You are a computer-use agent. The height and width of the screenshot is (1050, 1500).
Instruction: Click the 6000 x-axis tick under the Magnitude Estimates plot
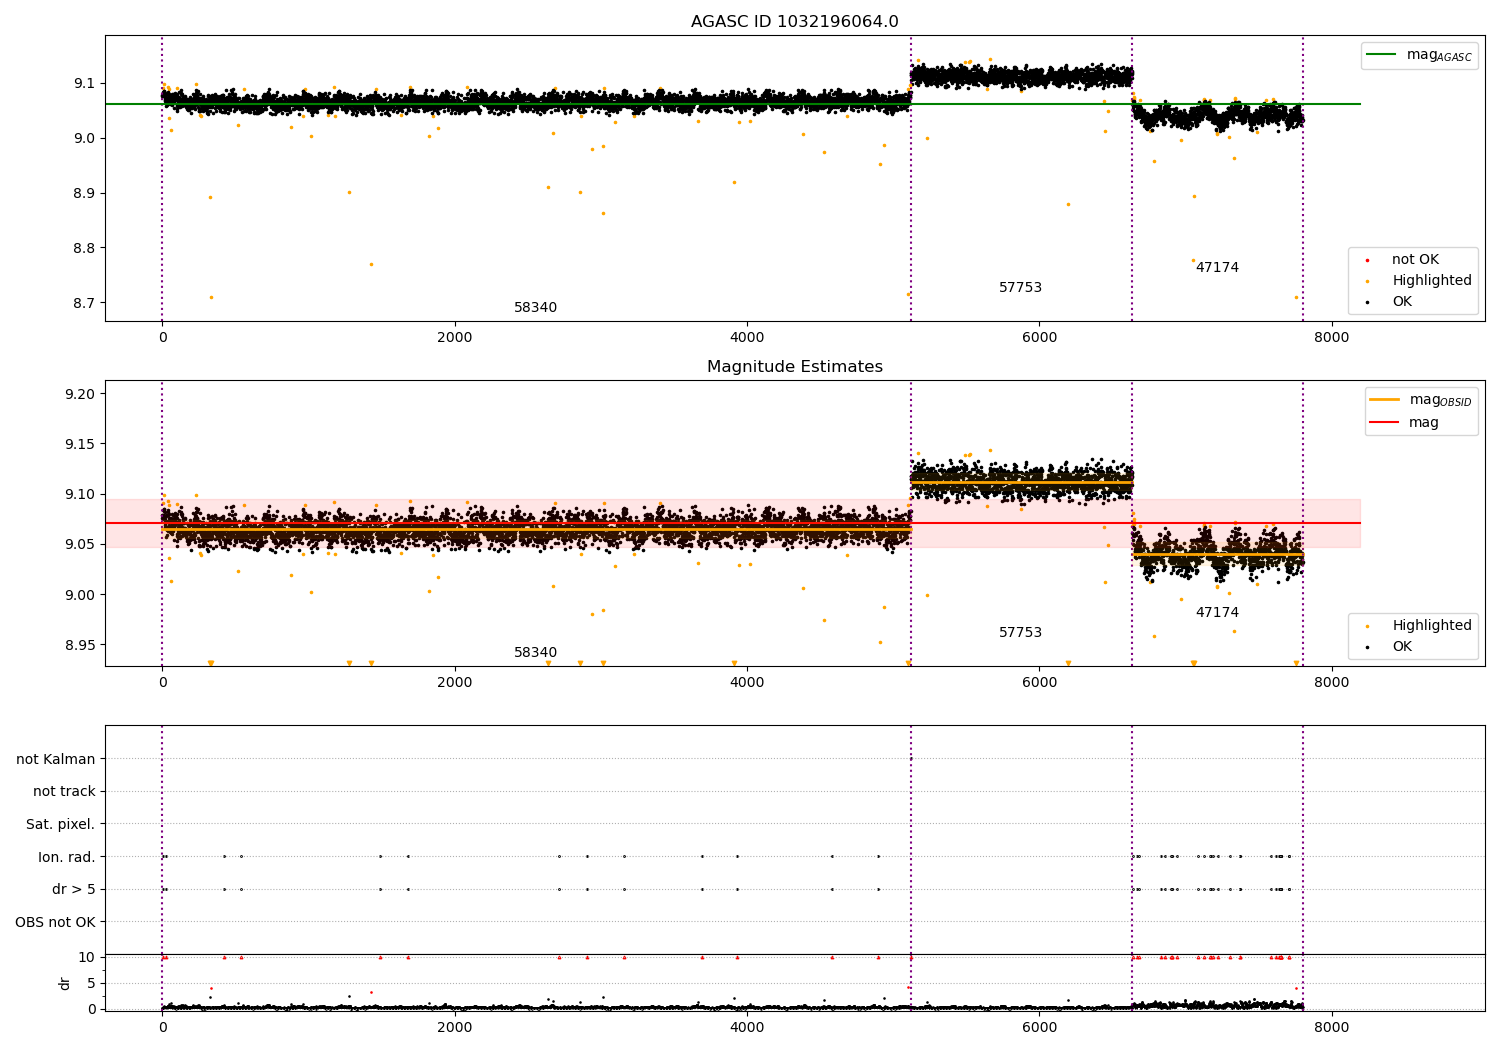pyautogui.click(x=1039, y=683)
